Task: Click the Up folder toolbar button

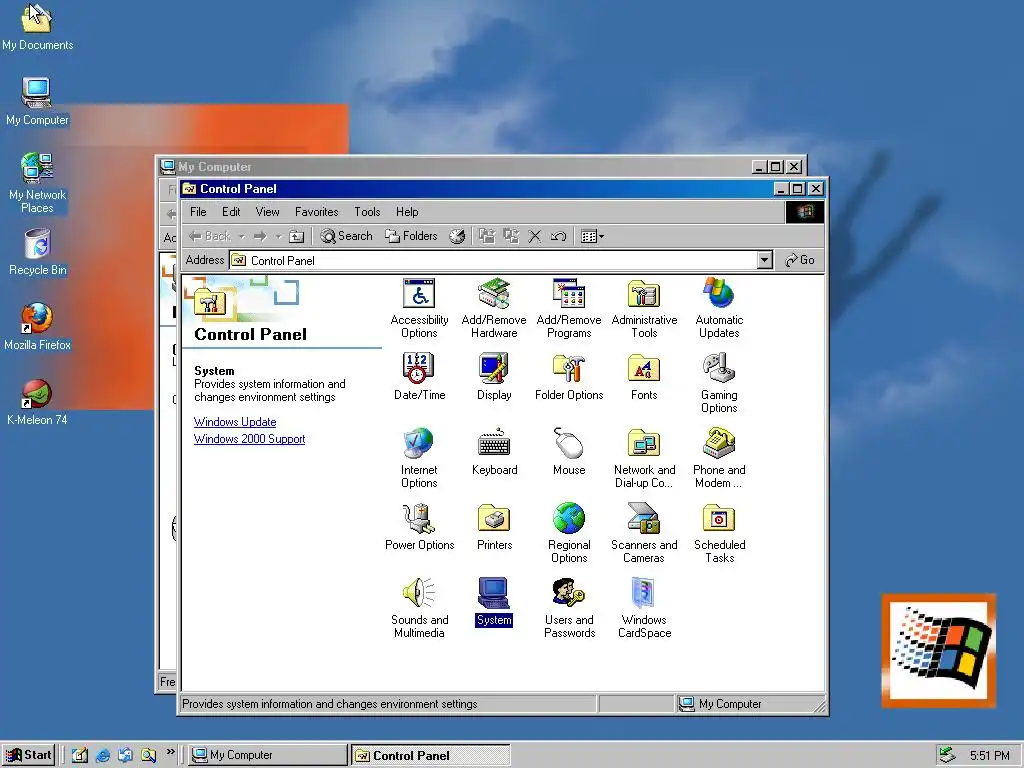Action: pos(296,236)
